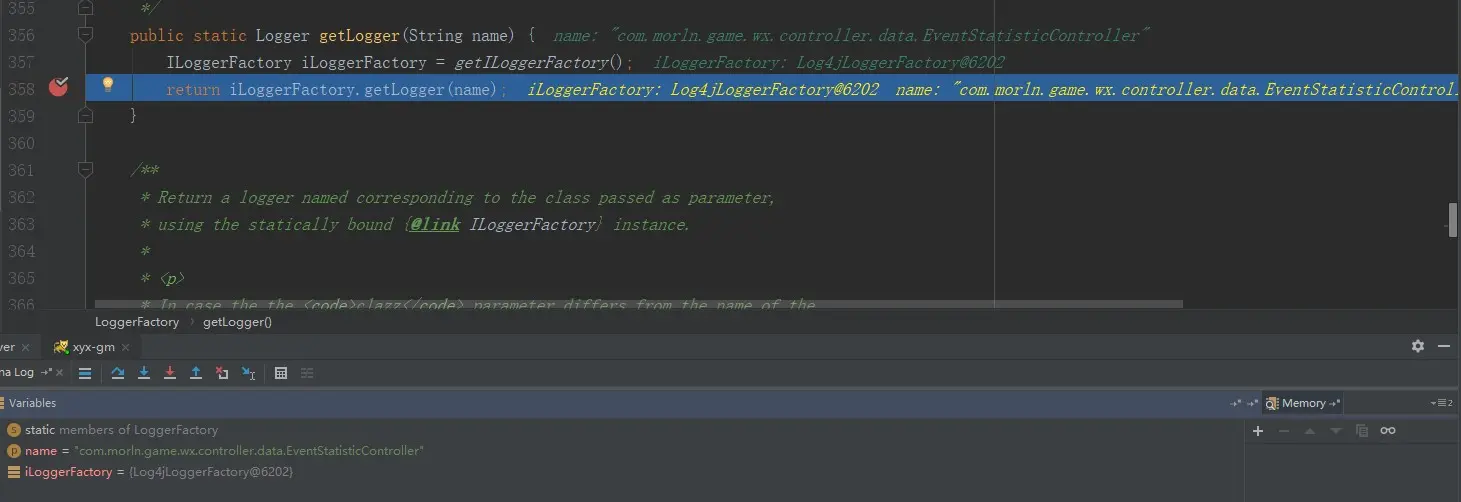Image resolution: width=1461 pixels, height=502 pixels.
Task: Close the xyx-gm debug tab
Action: tap(124, 348)
